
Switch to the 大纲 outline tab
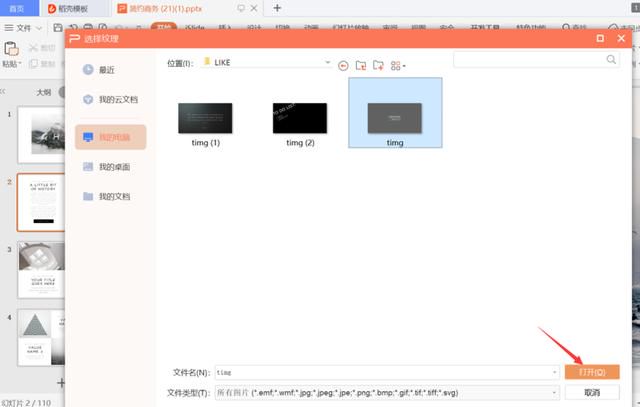[44, 92]
